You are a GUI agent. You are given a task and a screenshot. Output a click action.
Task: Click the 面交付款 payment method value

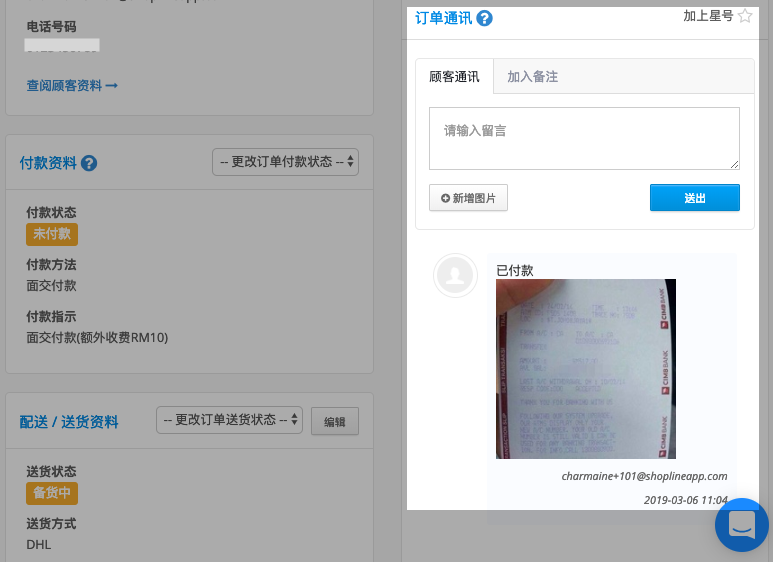[51, 286]
